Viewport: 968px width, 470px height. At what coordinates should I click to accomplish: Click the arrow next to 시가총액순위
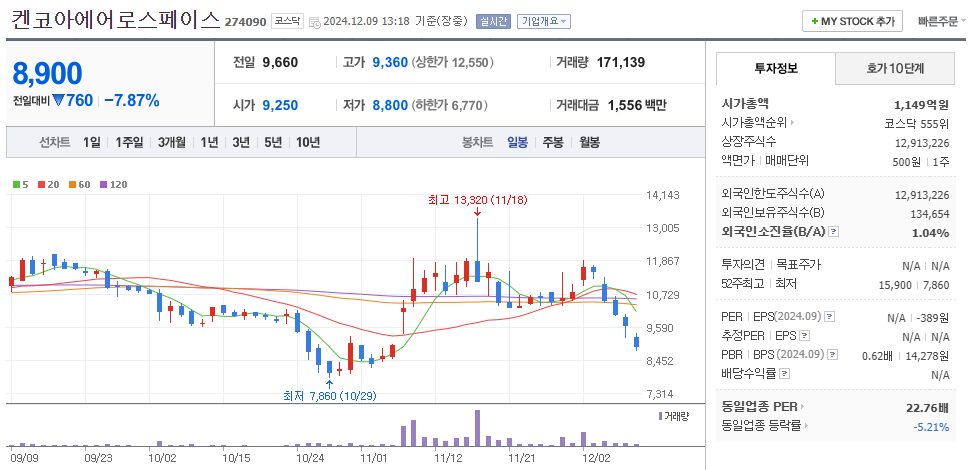point(793,123)
